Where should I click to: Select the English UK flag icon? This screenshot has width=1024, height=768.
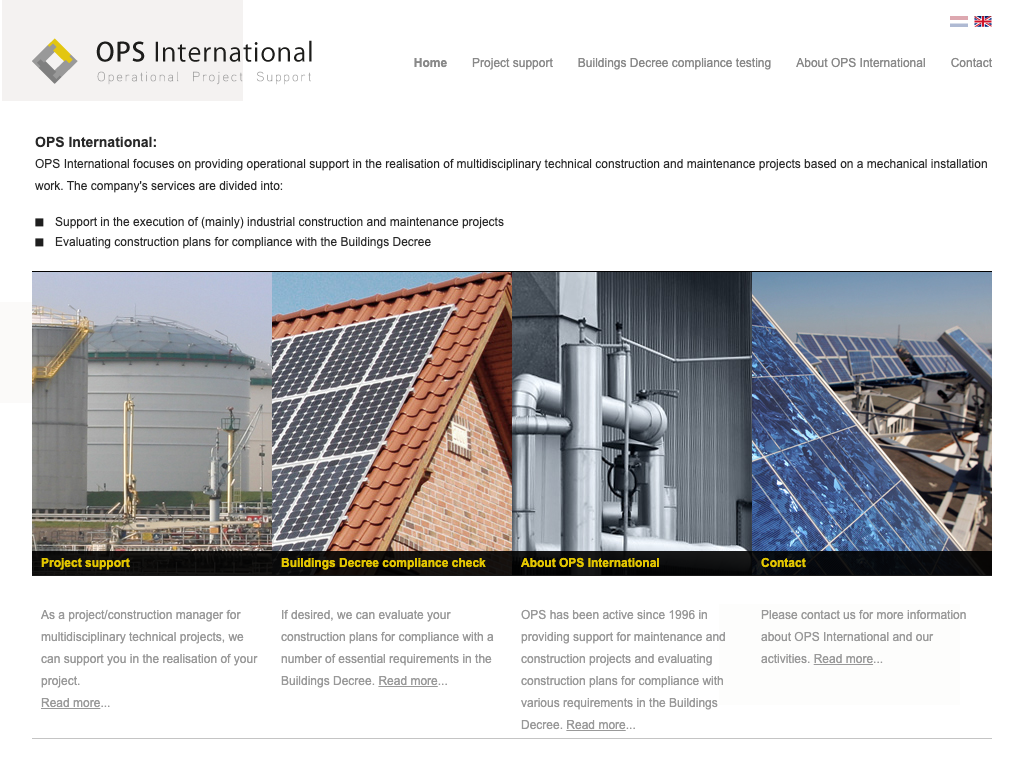(983, 21)
